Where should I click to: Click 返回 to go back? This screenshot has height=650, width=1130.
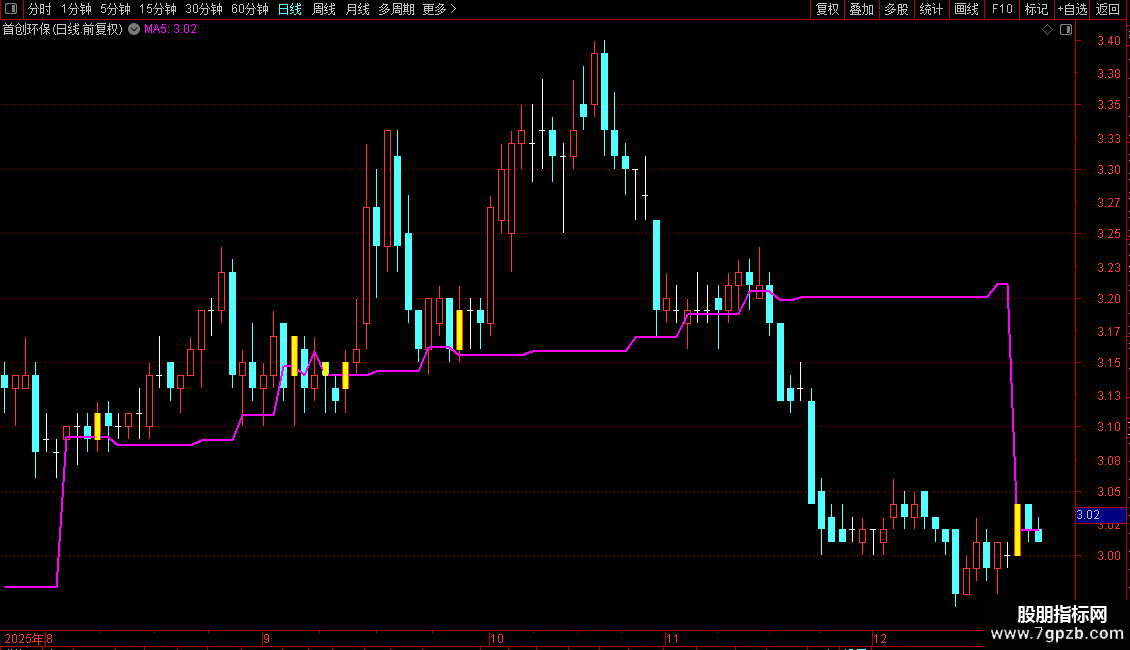(x=1108, y=9)
